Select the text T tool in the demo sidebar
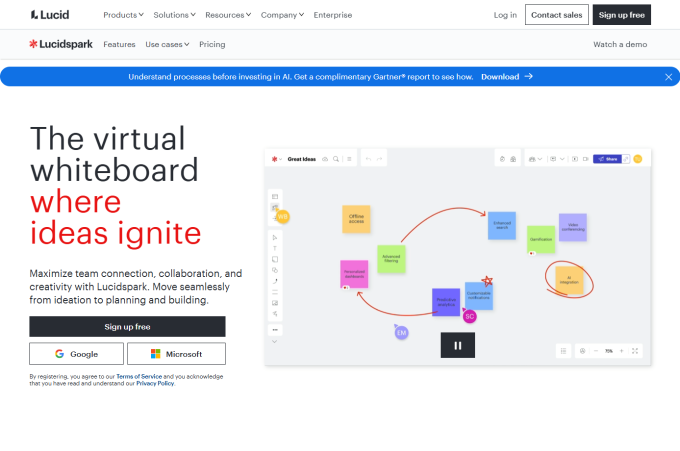This screenshot has height=451, width=680. 275,248
